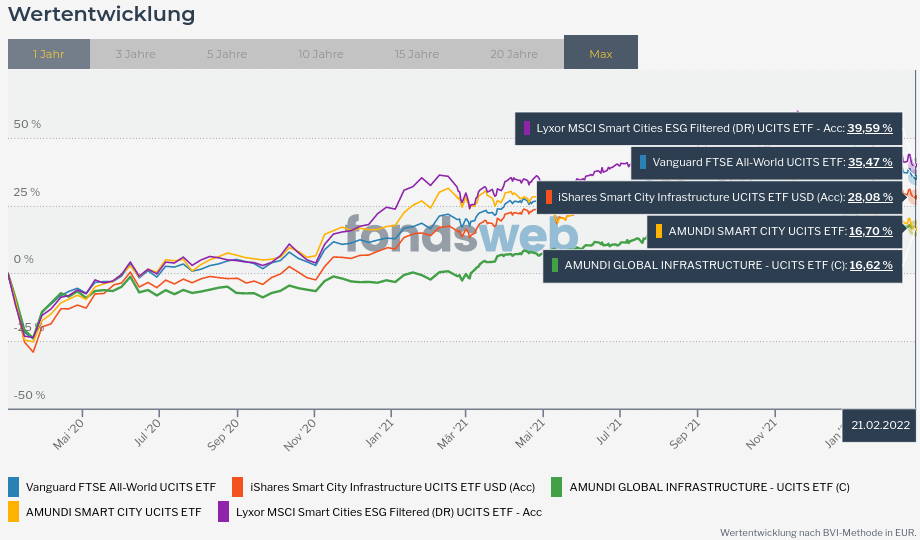Click iShares tooltip value 28,08 %
The height and width of the screenshot is (540, 920).
[870, 197]
